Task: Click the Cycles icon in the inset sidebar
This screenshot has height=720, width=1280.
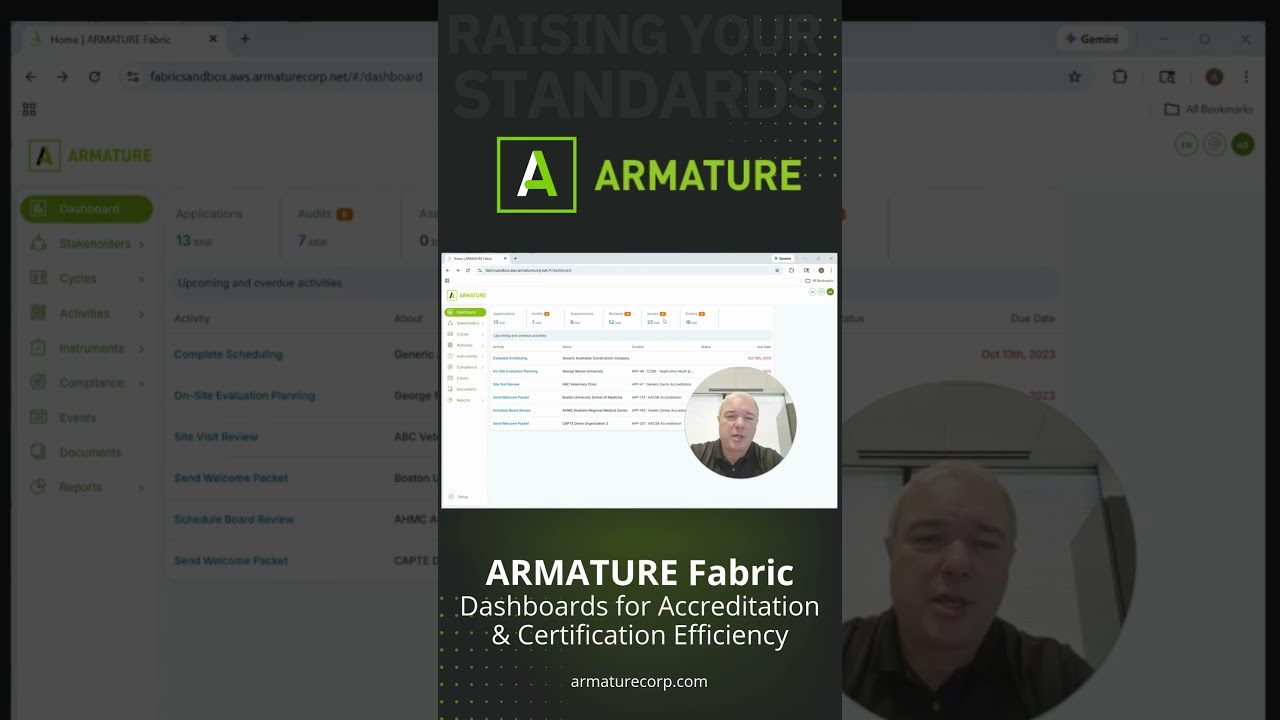Action: pyautogui.click(x=450, y=334)
